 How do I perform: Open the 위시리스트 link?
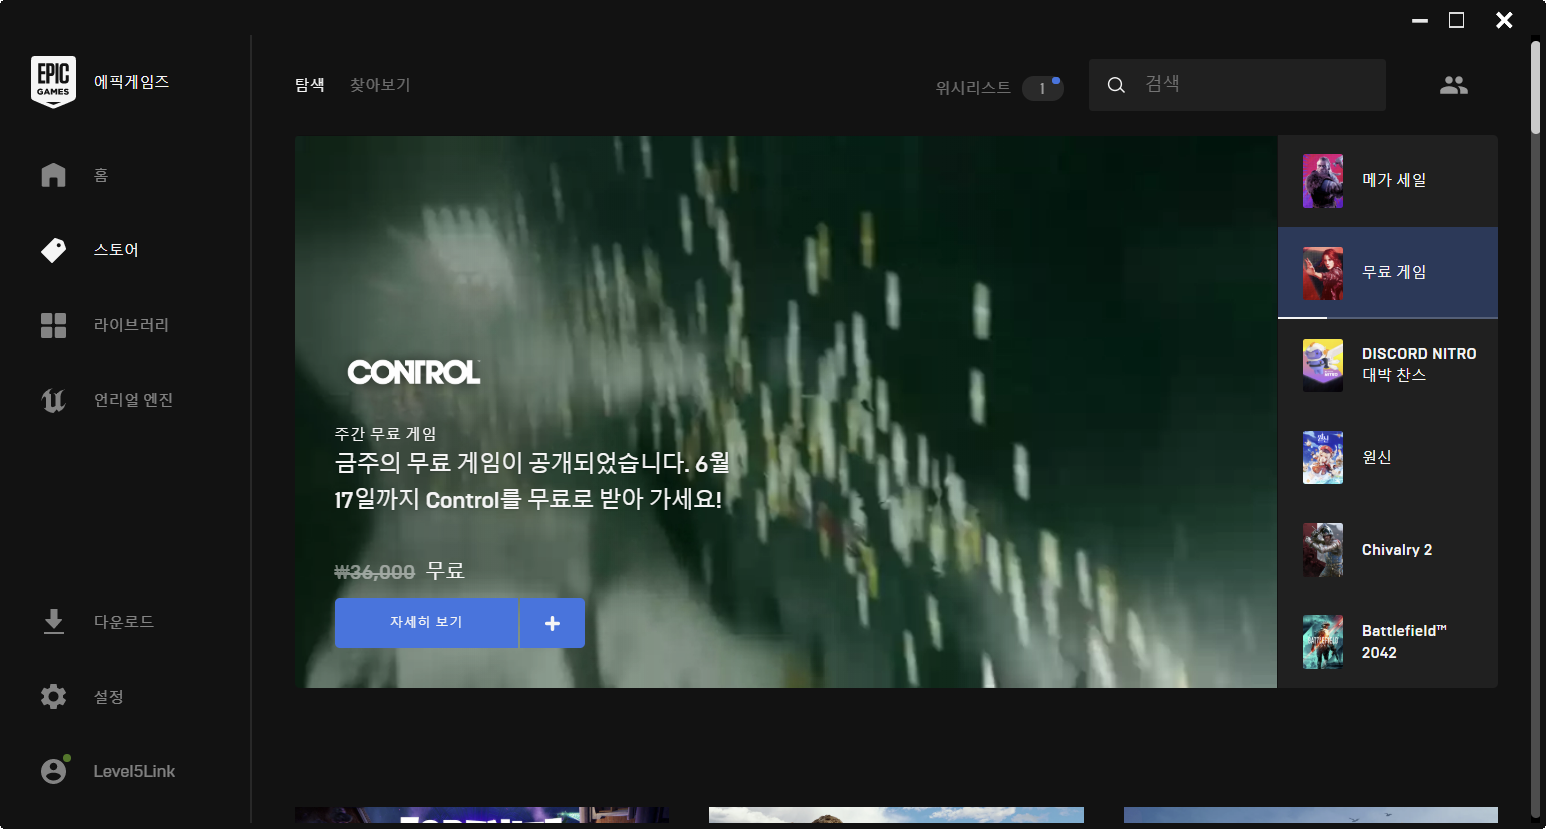[973, 88]
